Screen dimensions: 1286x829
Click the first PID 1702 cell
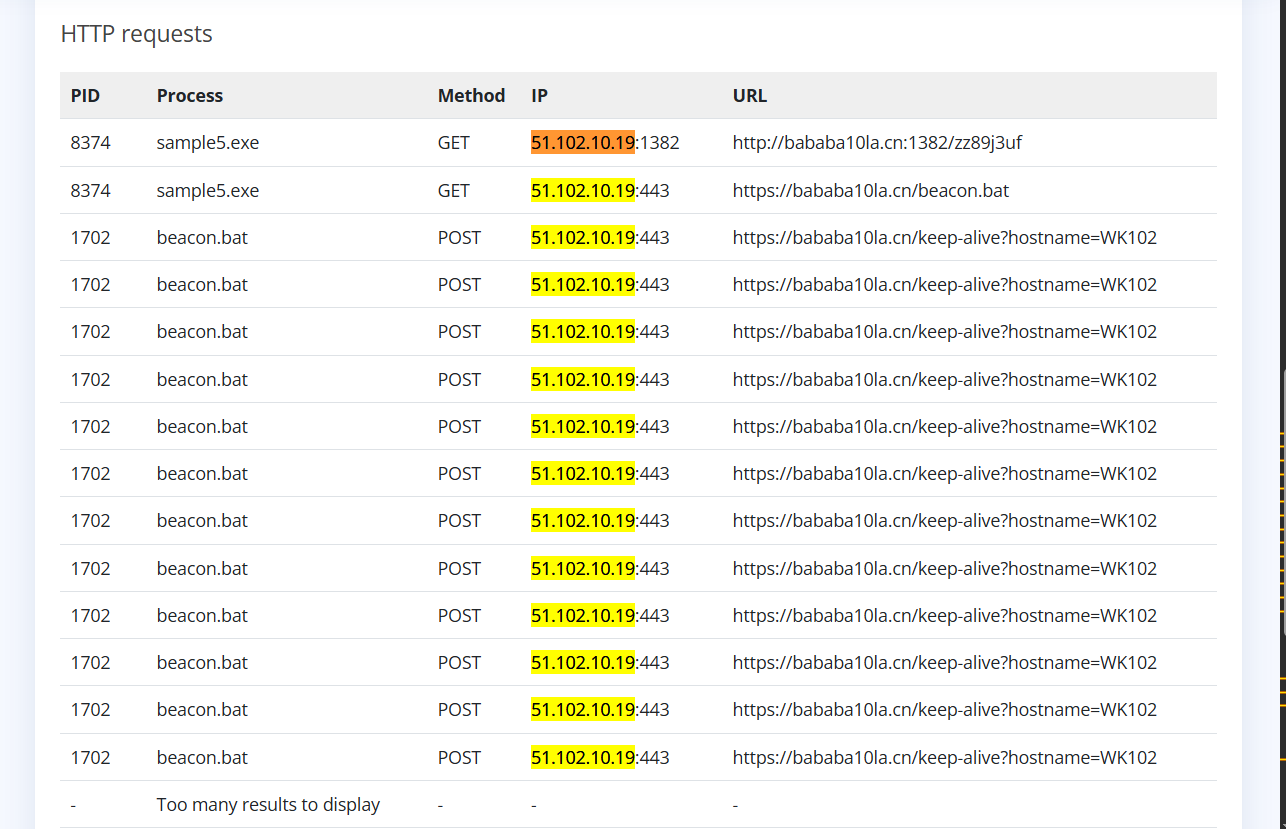[90, 238]
